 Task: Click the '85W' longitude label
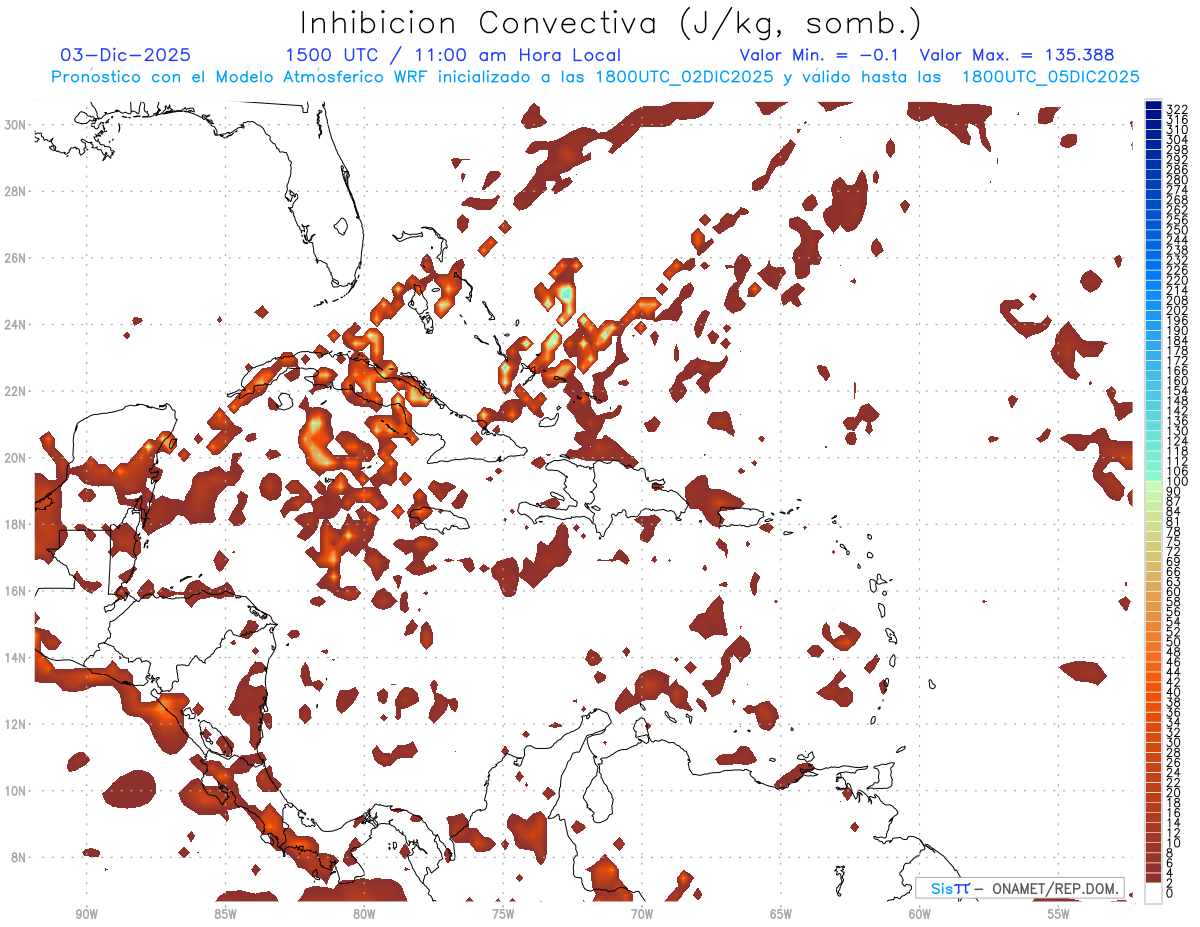tap(225, 914)
